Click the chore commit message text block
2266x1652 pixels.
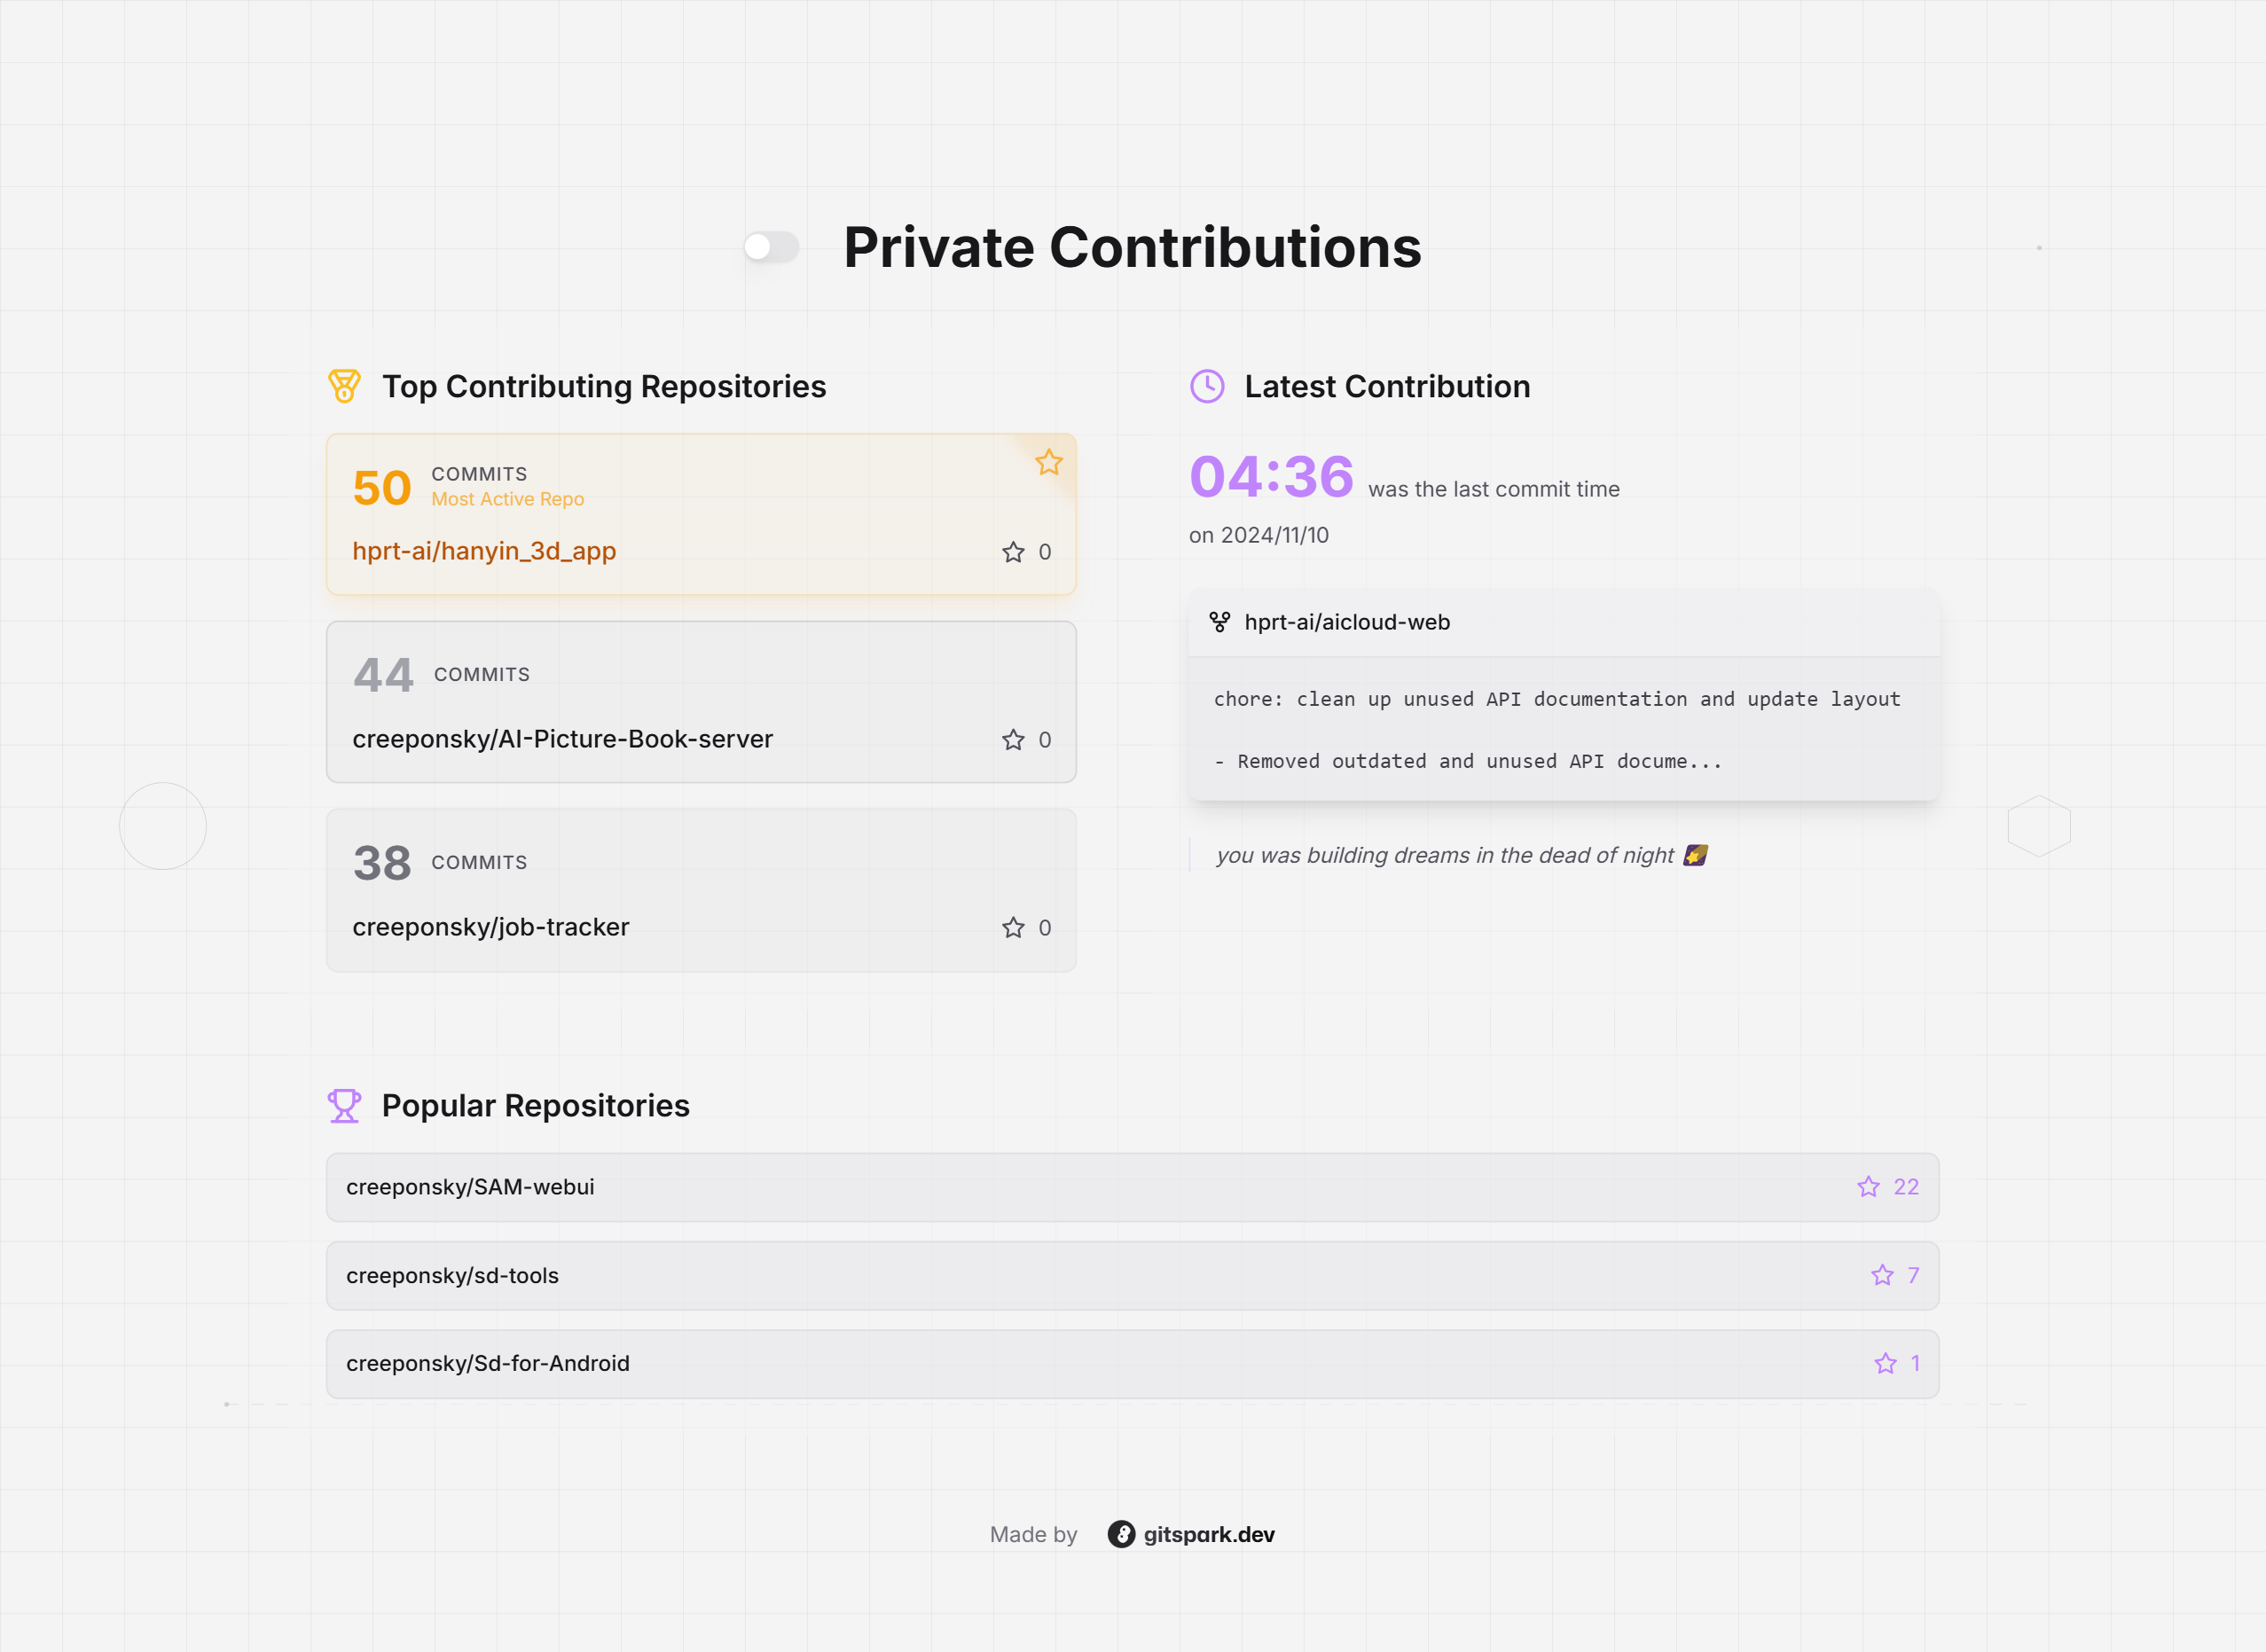1556,729
